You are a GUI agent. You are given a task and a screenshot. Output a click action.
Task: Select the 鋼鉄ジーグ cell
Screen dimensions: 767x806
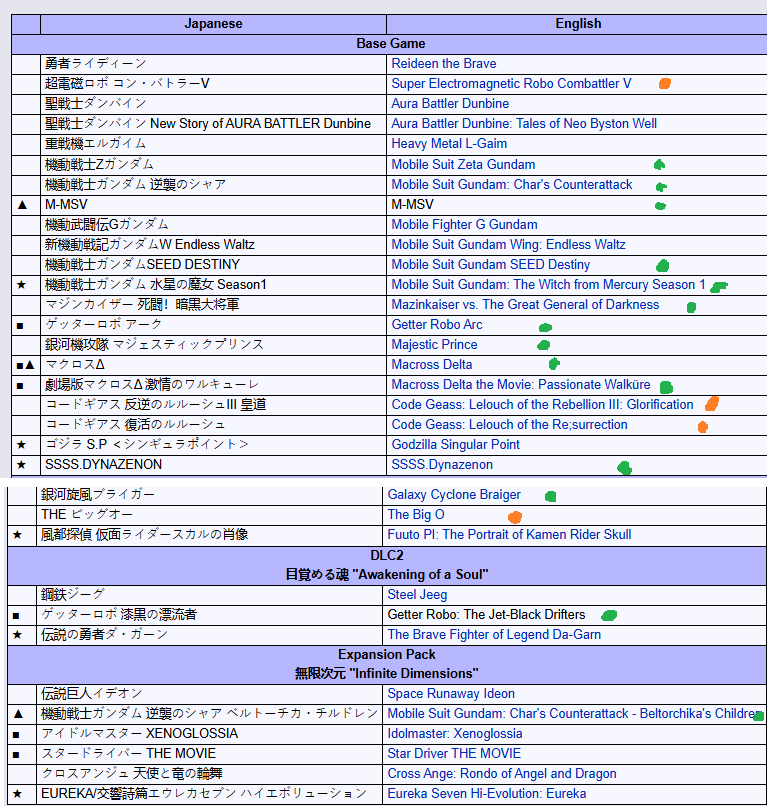209,595
